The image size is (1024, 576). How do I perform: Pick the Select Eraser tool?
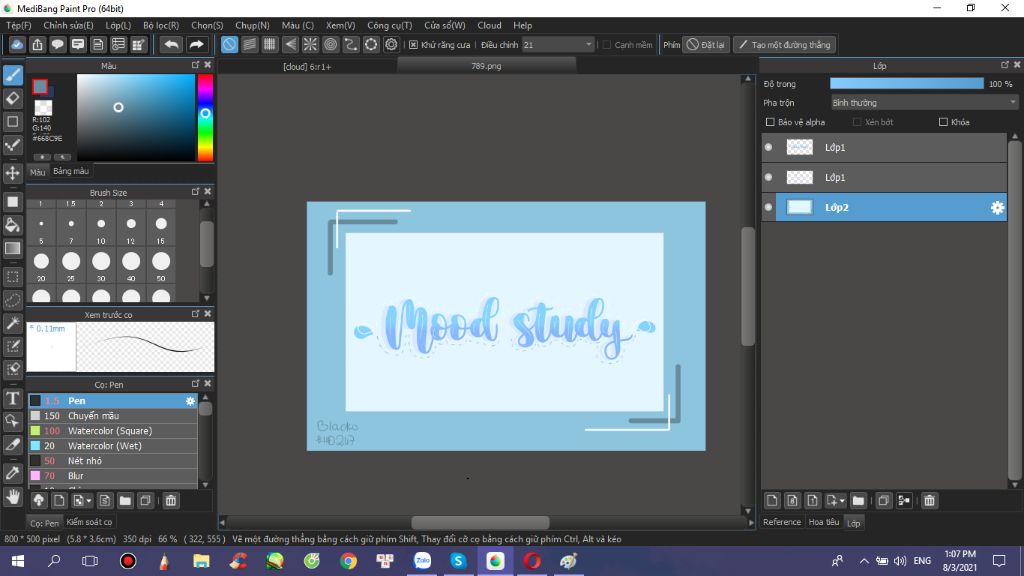coord(13,368)
